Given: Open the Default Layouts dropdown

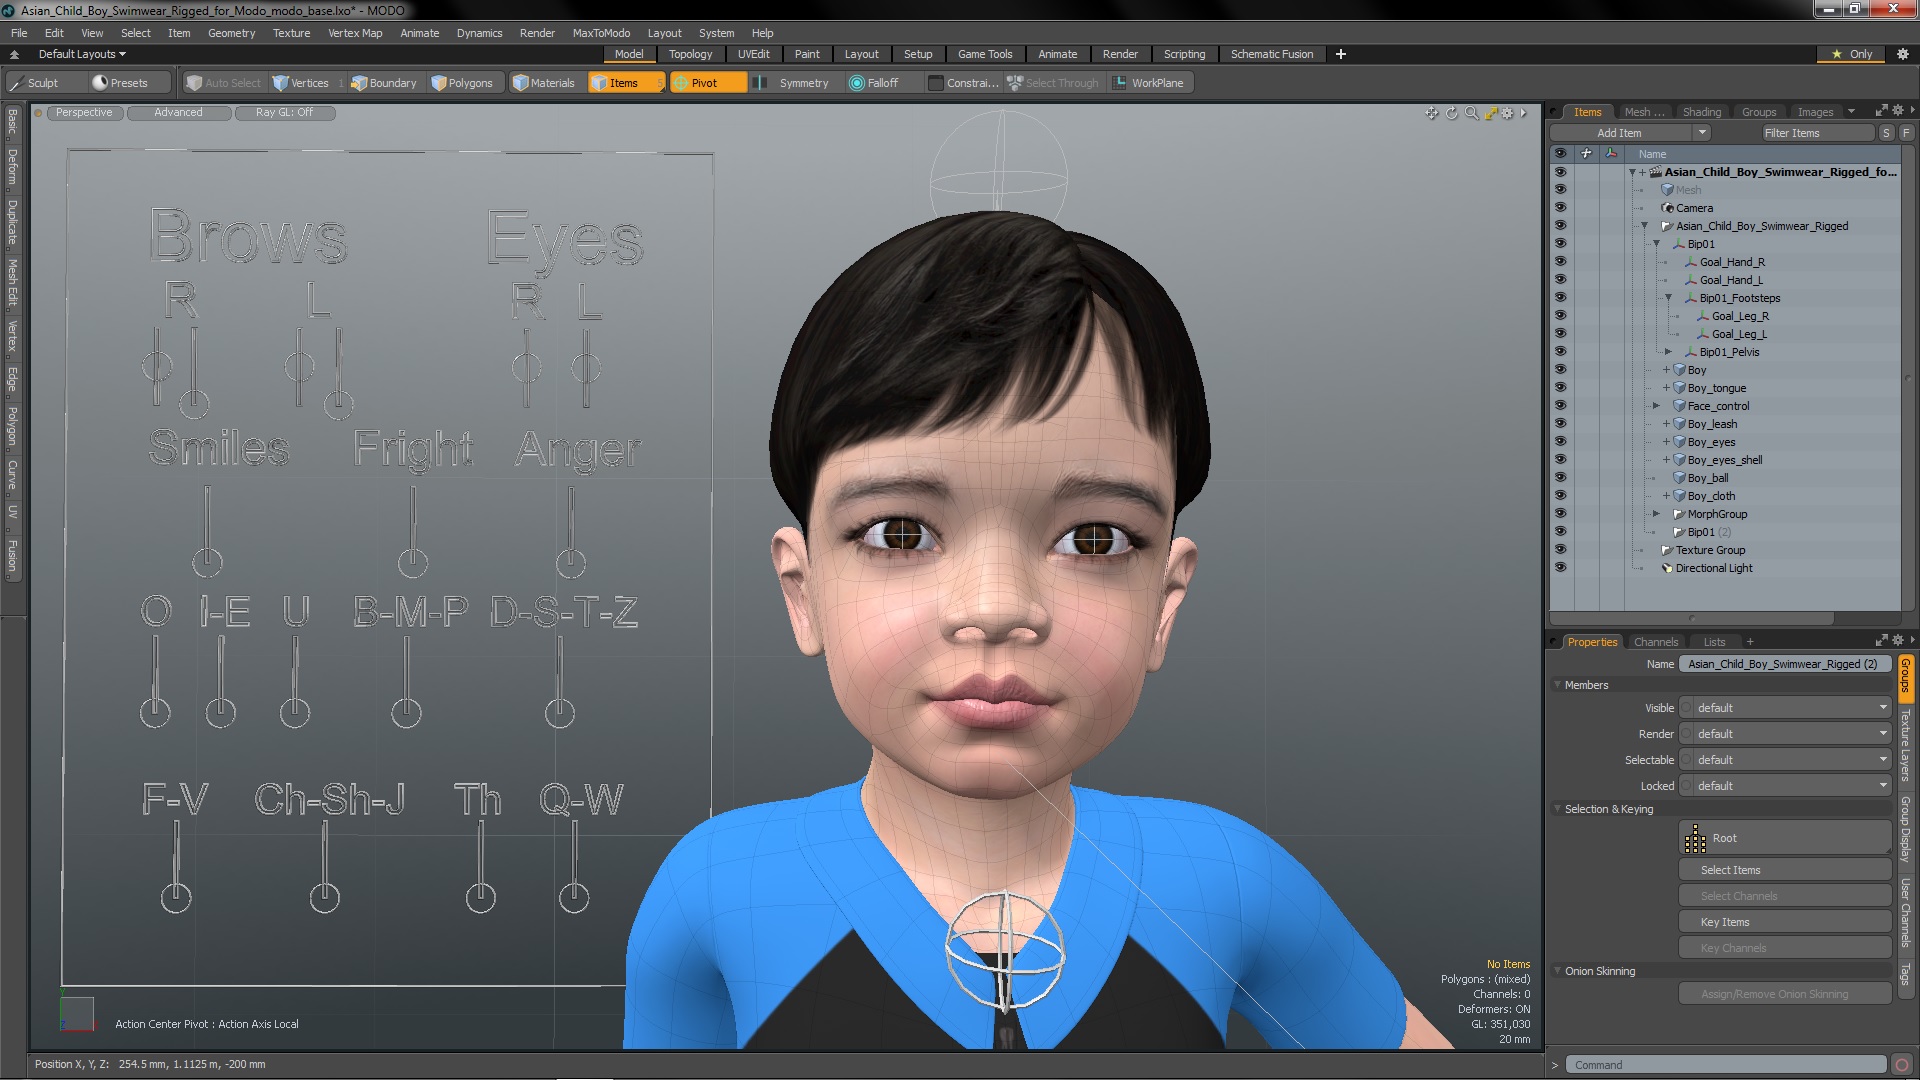Looking at the screenshot, I should click(82, 54).
